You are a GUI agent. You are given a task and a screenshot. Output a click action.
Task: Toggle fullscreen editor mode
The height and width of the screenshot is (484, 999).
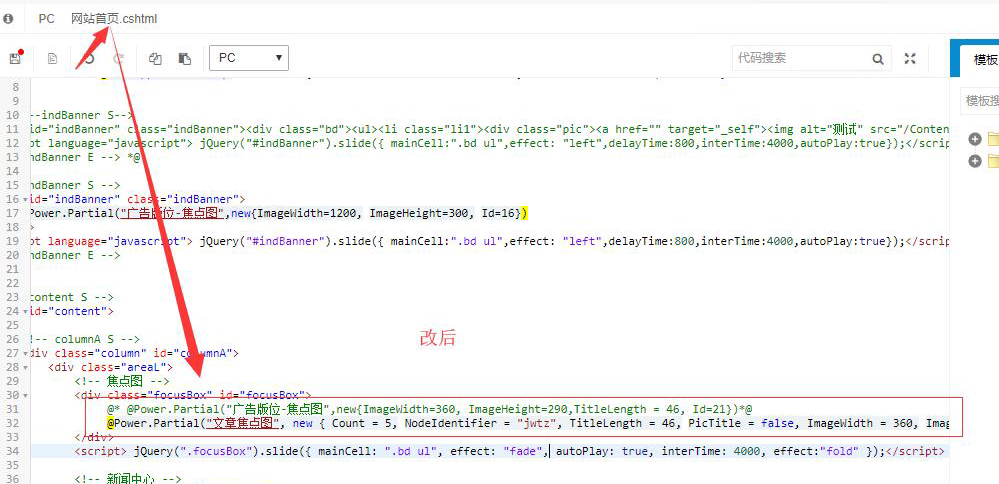click(910, 59)
